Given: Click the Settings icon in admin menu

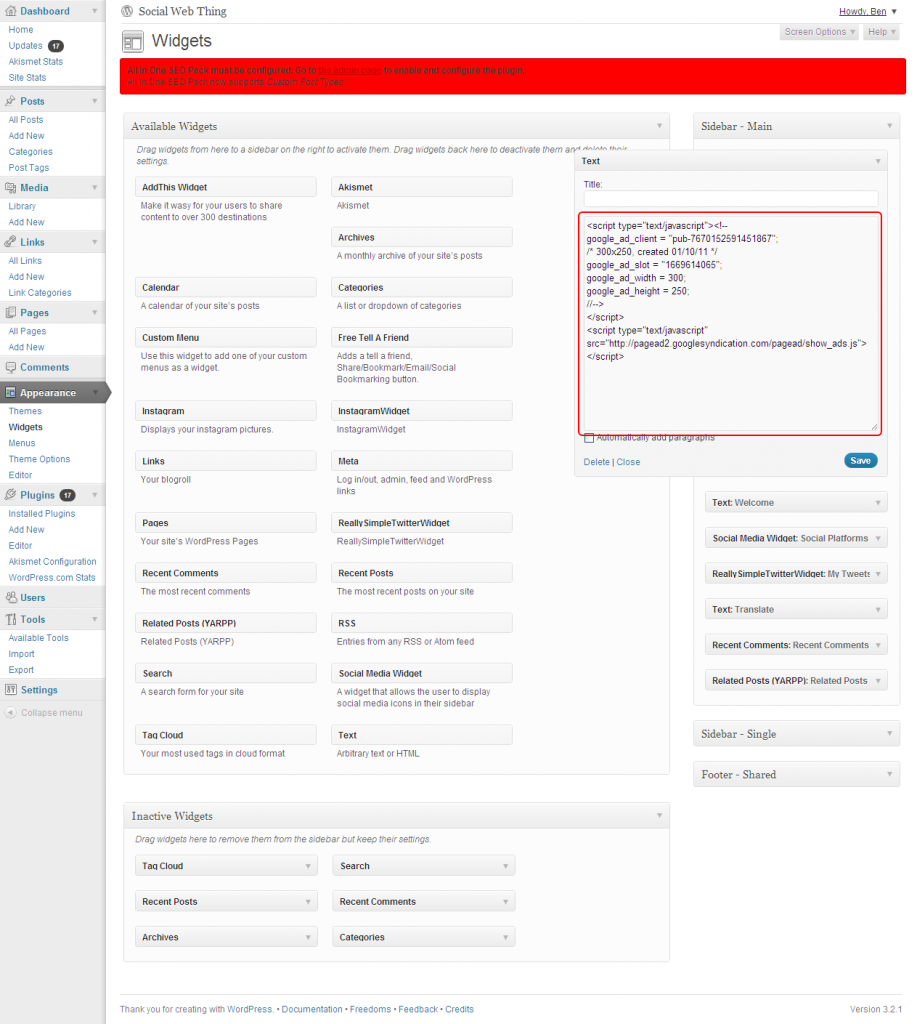Looking at the screenshot, I should coord(10,690).
